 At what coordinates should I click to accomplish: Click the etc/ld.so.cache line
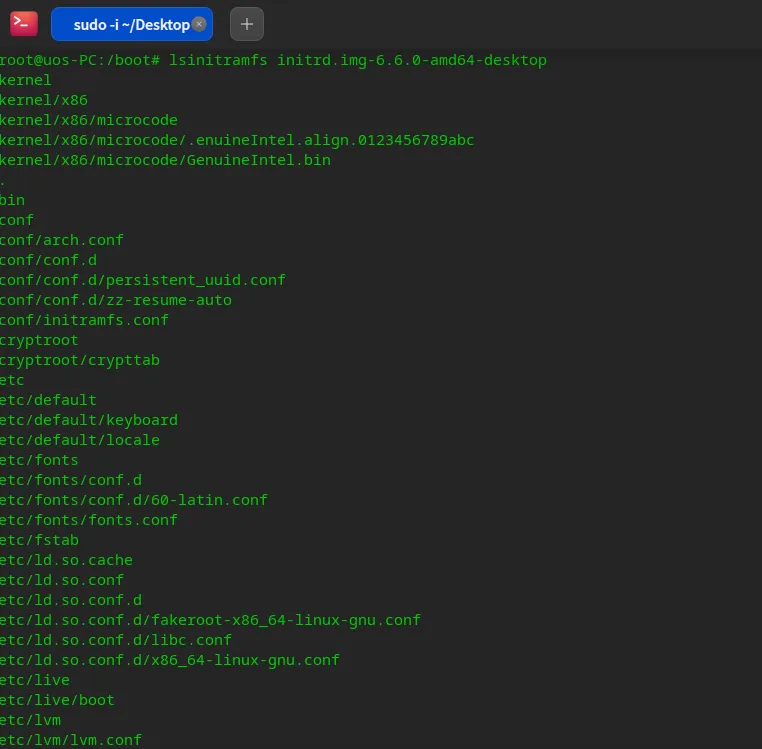[66, 560]
